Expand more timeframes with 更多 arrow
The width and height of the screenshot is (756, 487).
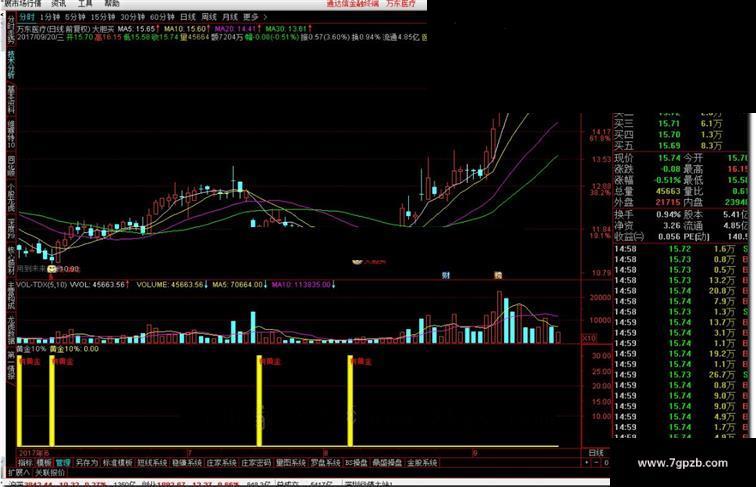click(x=255, y=17)
